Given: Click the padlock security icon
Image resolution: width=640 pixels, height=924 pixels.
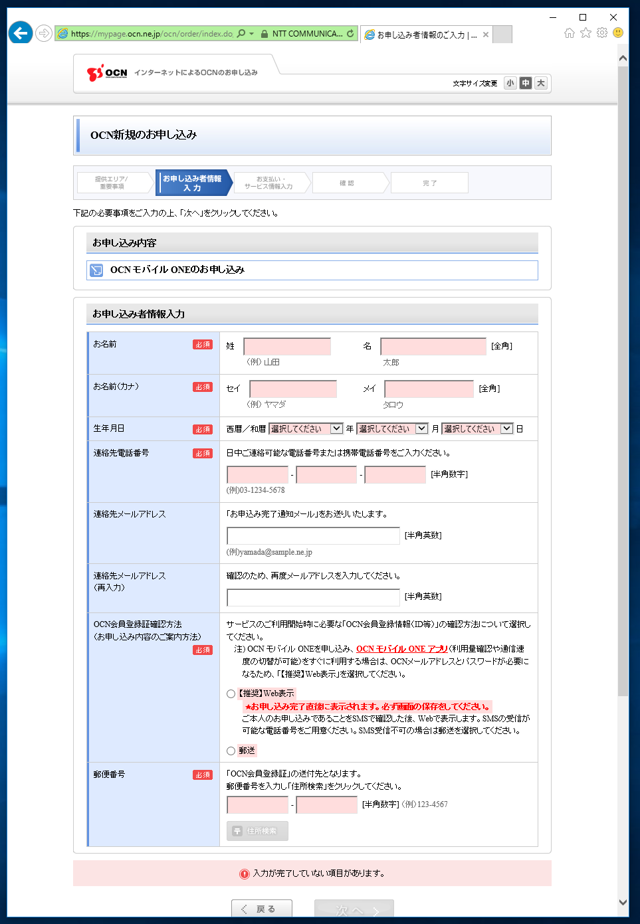Looking at the screenshot, I should (264, 34).
